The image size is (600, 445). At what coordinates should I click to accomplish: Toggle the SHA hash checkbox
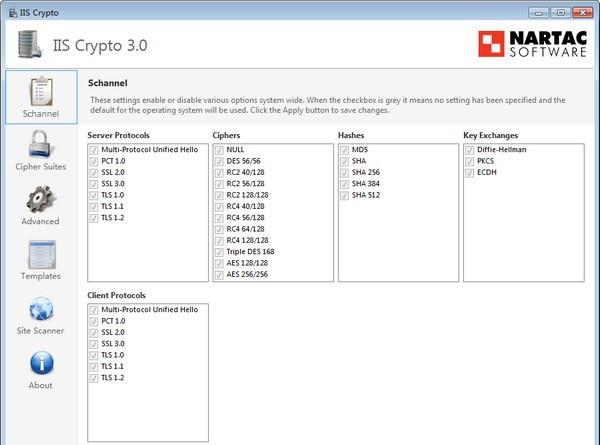(344, 161)
